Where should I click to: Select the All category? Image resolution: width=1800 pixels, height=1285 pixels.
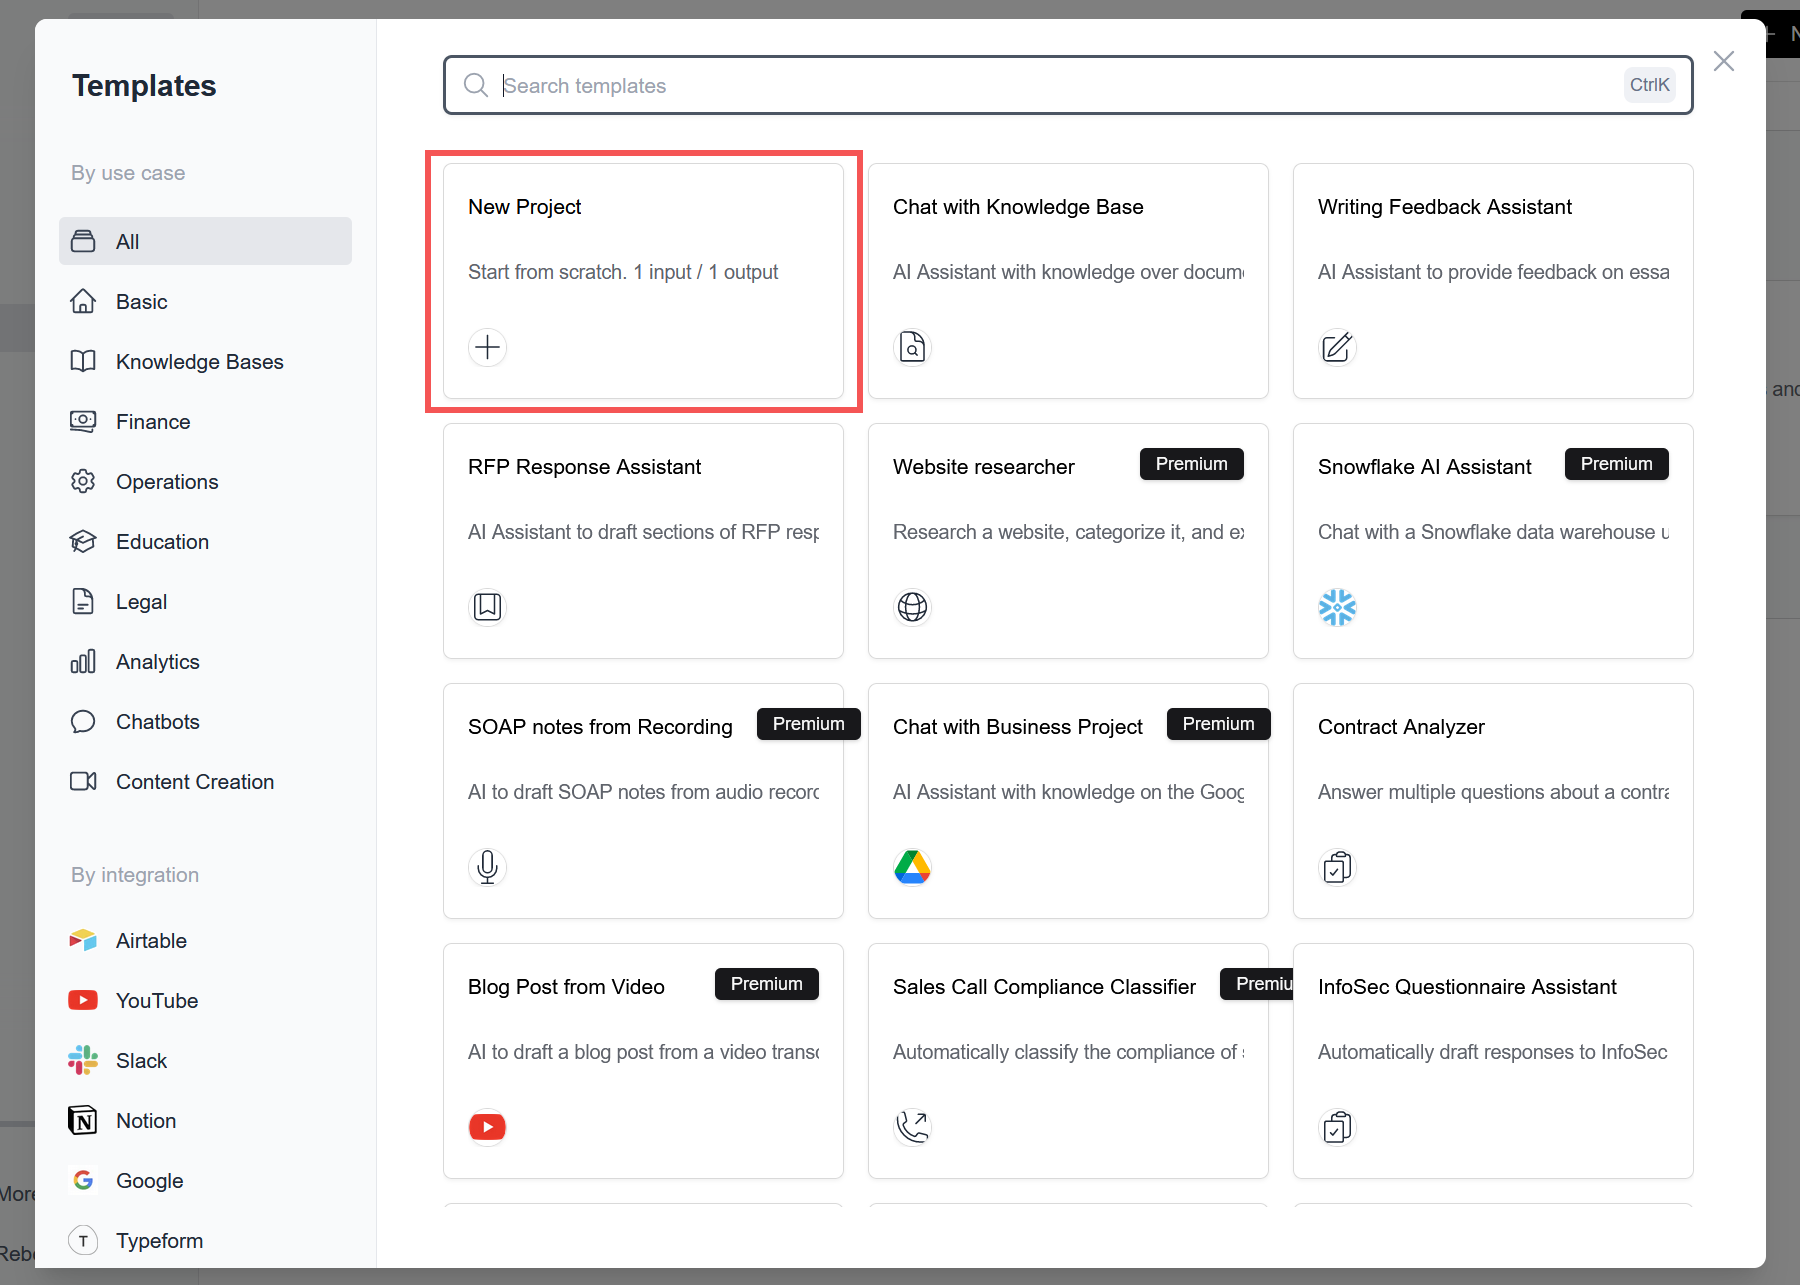[205, 241]
